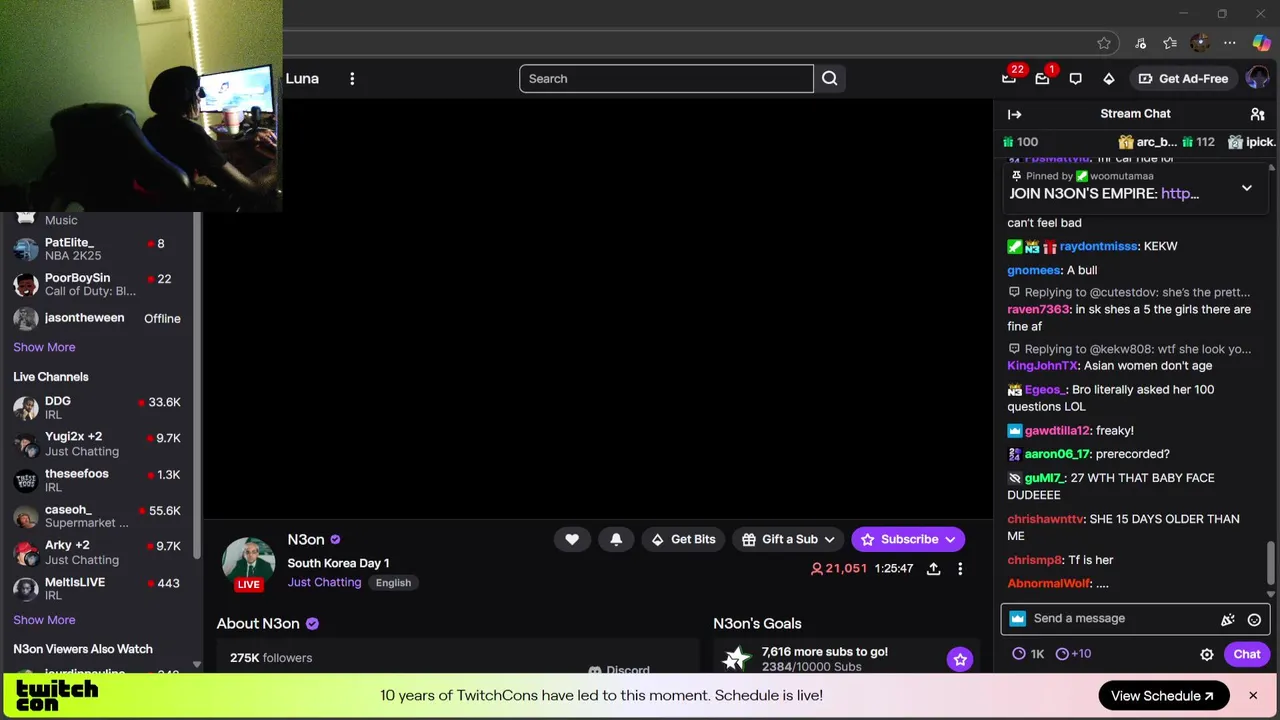
Task: Click the Get Bits button under stream
Action: tap(684, 539)
